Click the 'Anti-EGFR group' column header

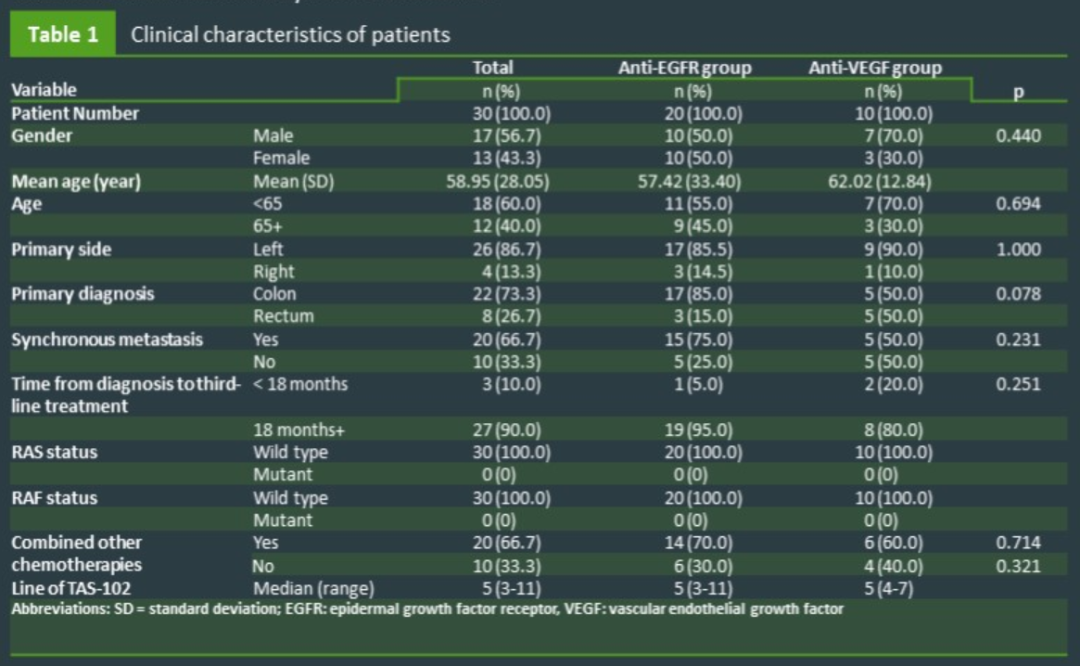[x=684, y=68]
